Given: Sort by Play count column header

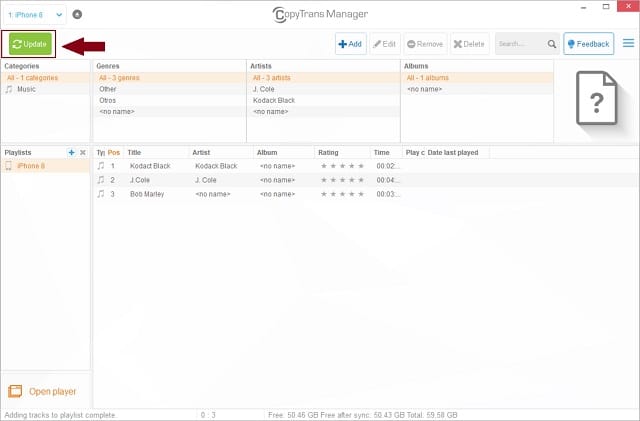Looking at the screenshot, I should (414, 152).
